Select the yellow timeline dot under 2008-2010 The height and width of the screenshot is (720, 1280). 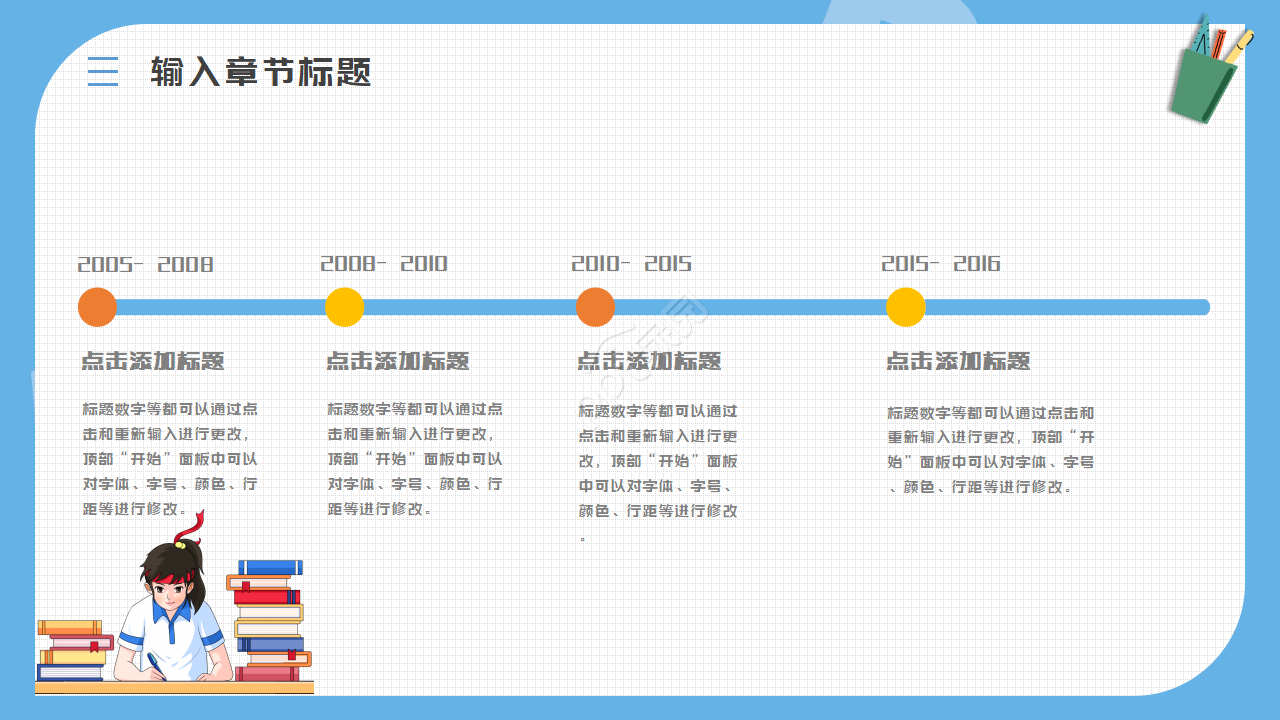[x=345, y=307]
